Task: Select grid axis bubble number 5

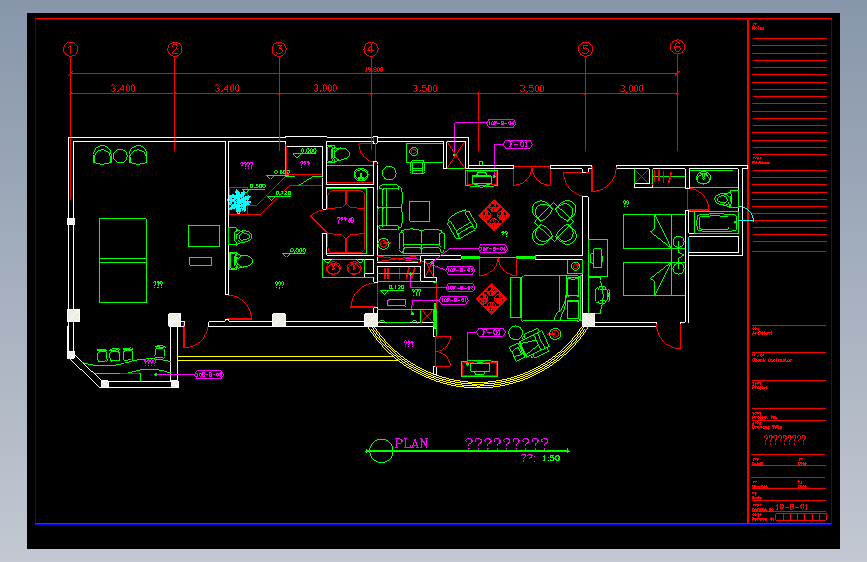Action: 586,49
